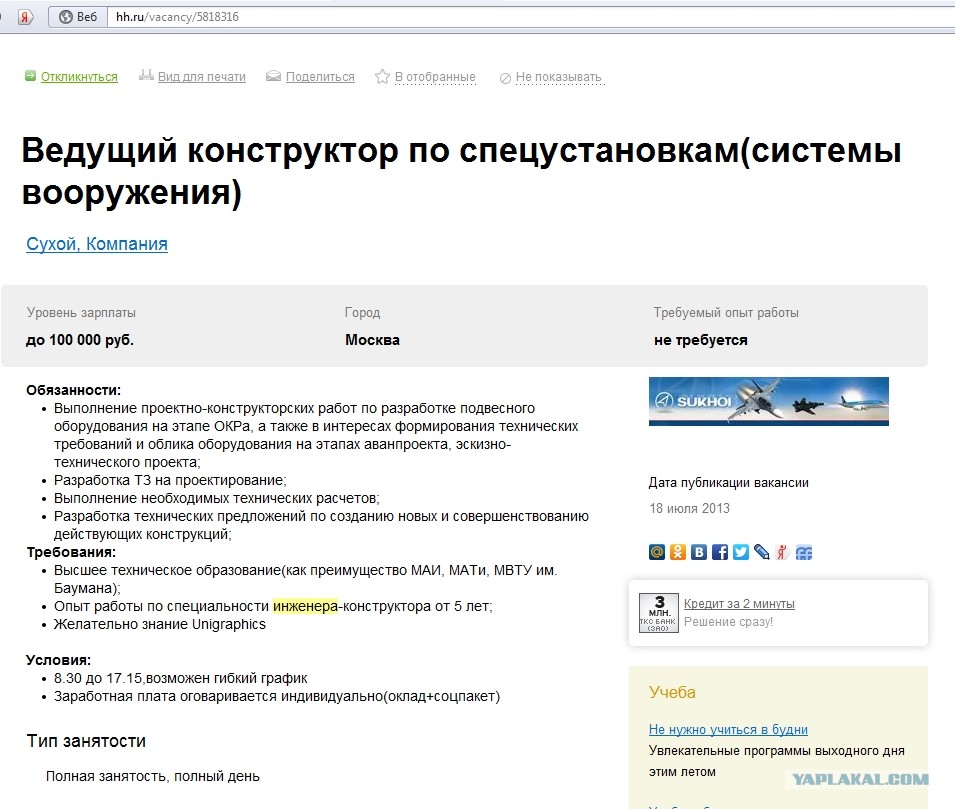Share via Moi Krug icon
The image size is (955, 809).
[804, 552]
